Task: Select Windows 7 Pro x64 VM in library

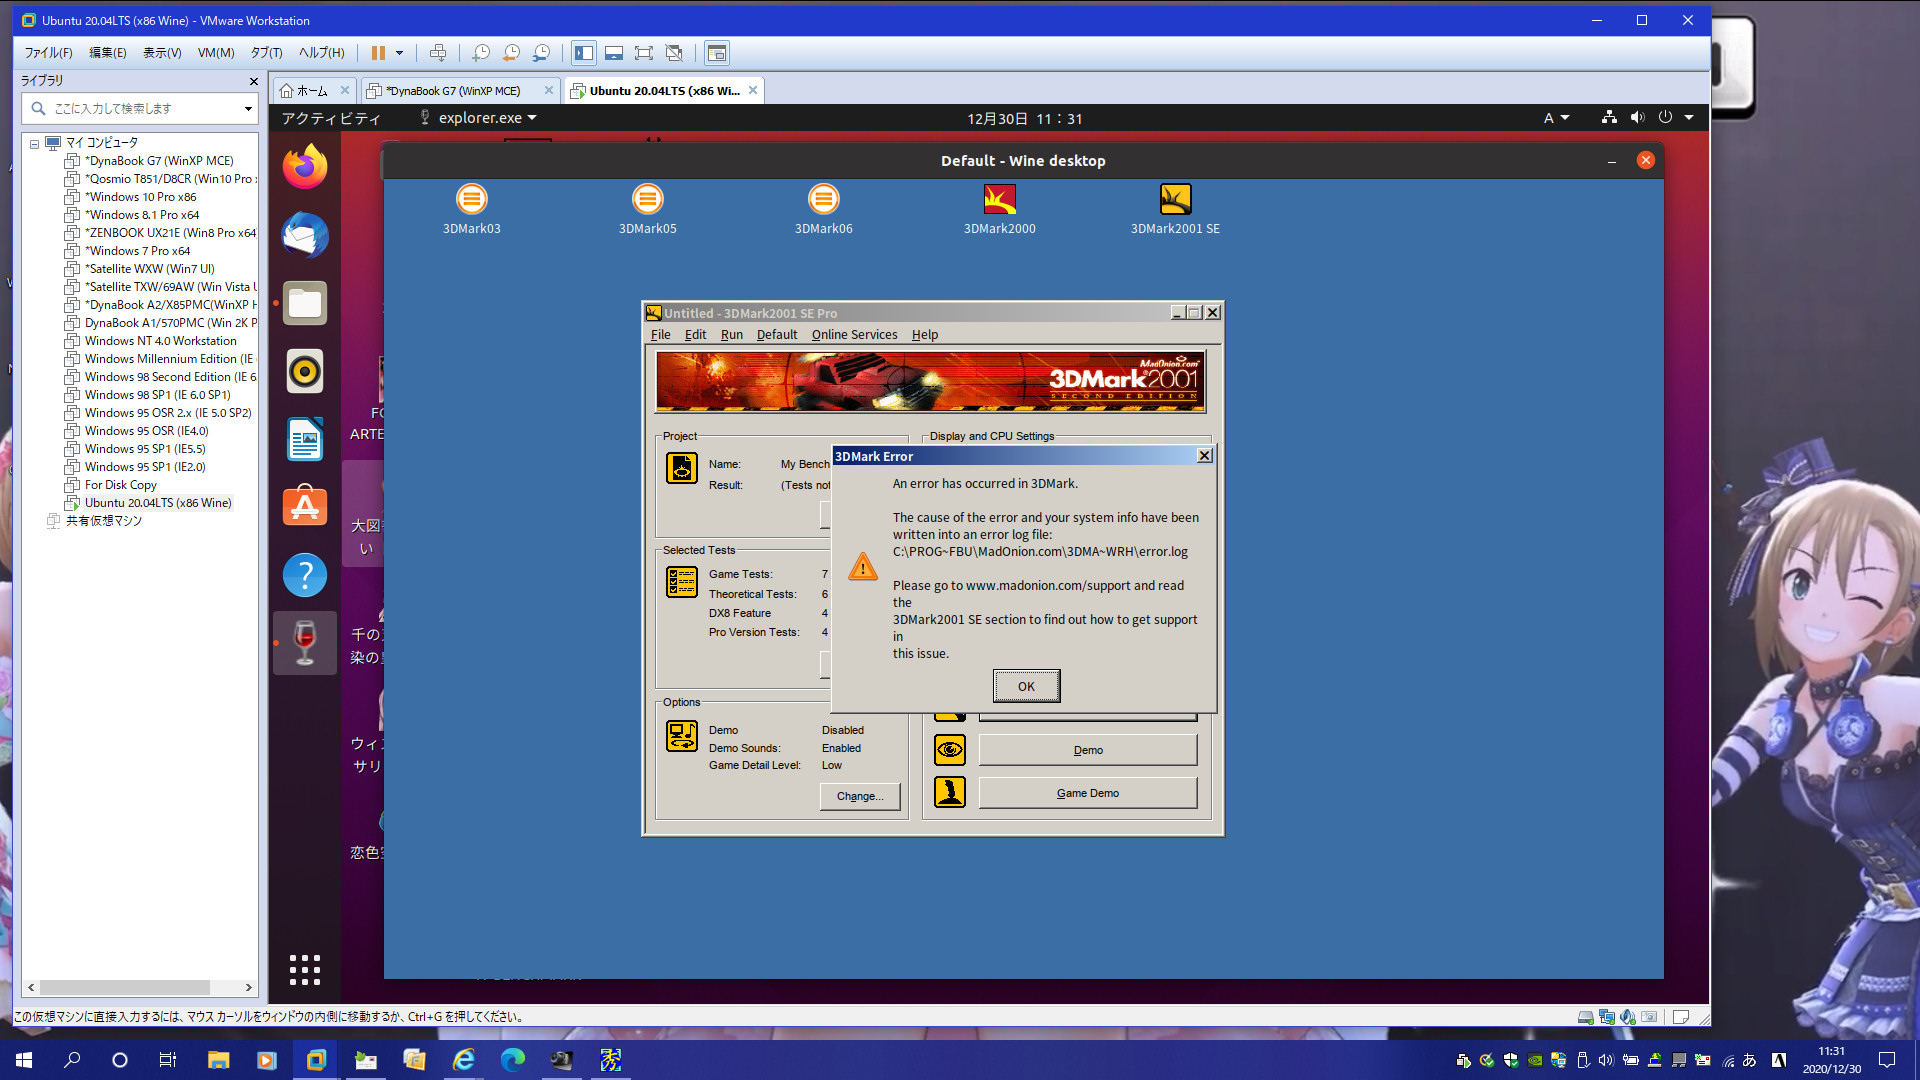Action: point(137,251)
